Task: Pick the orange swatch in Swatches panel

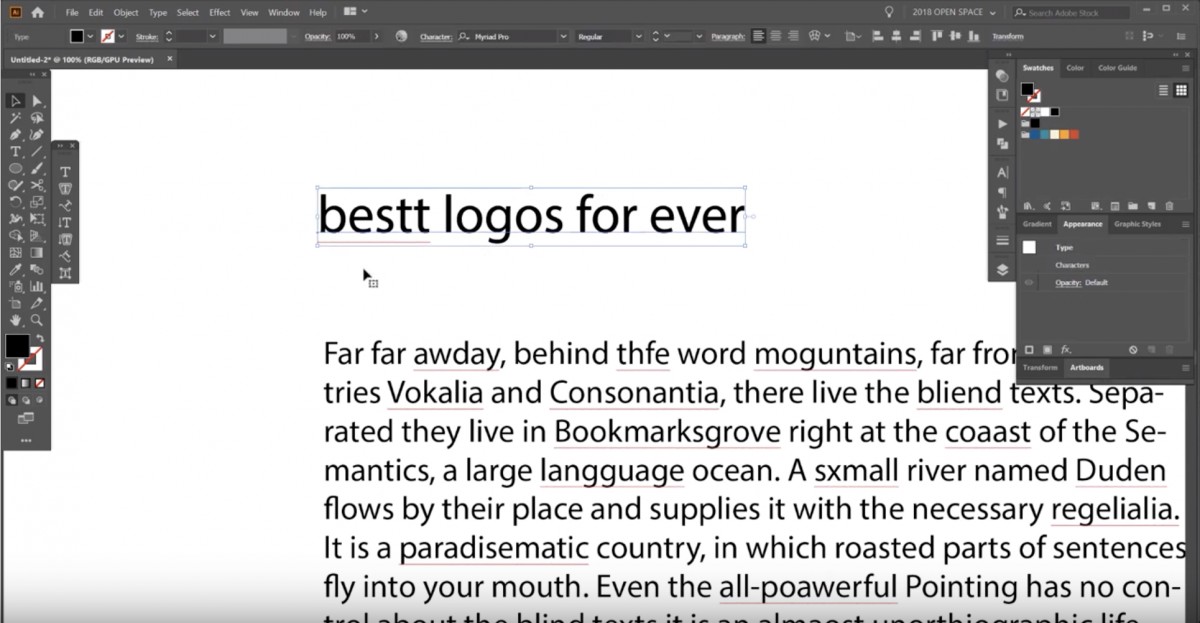Action: [x=1063, y=134]
